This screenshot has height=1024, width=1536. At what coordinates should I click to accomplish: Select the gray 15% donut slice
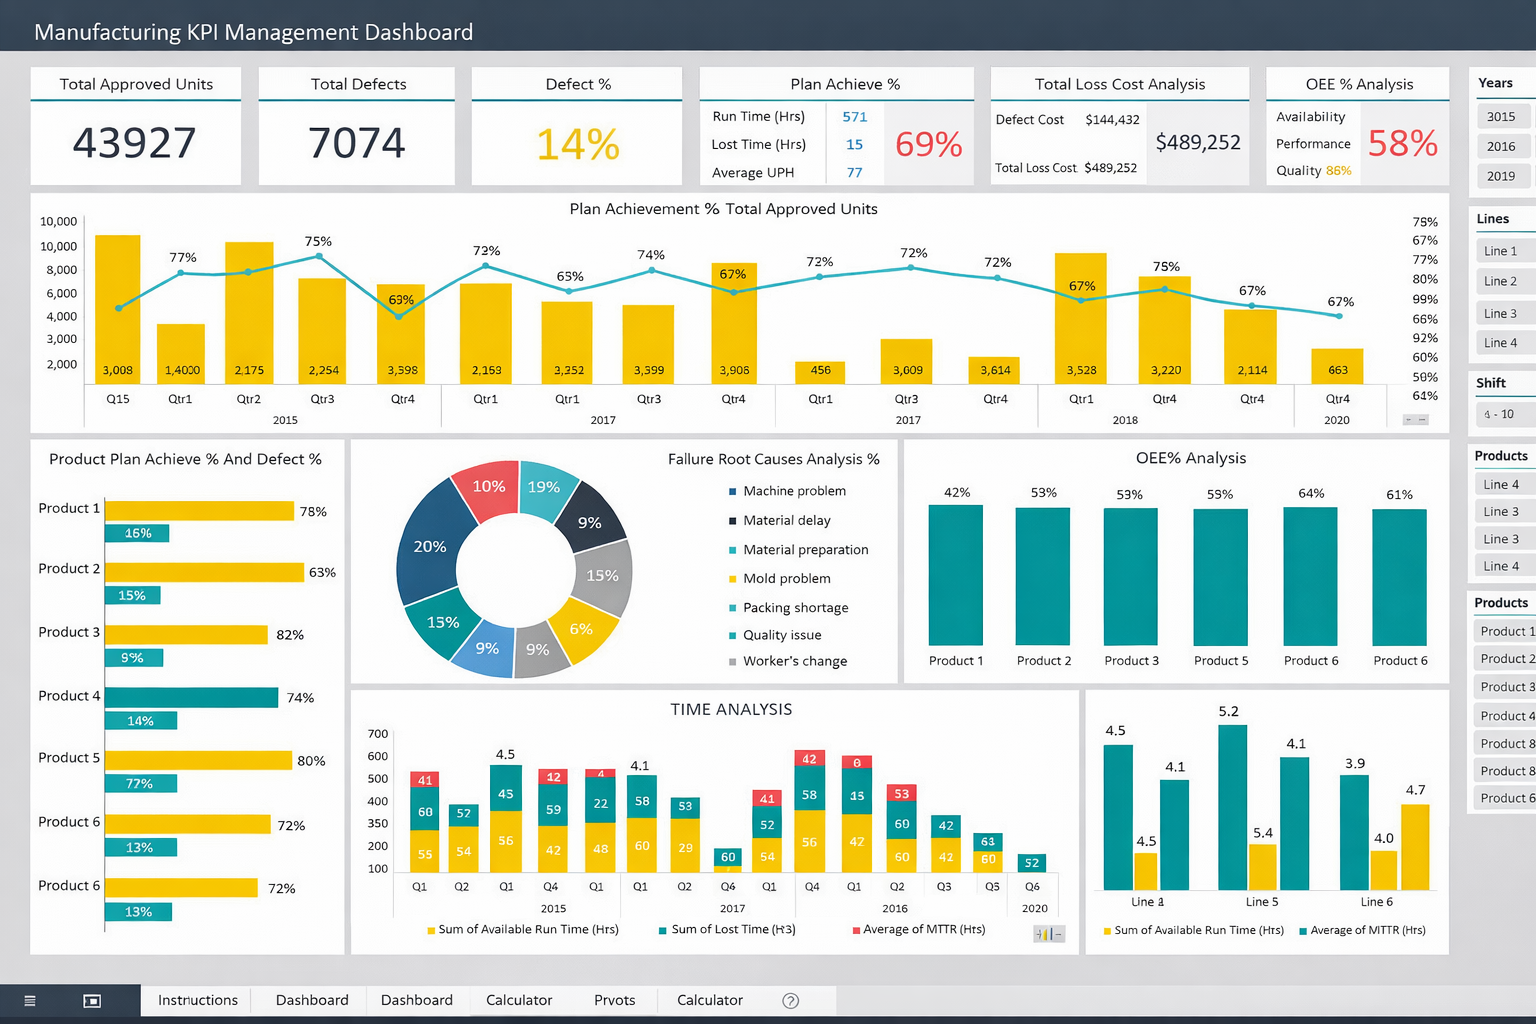(603, 575)
